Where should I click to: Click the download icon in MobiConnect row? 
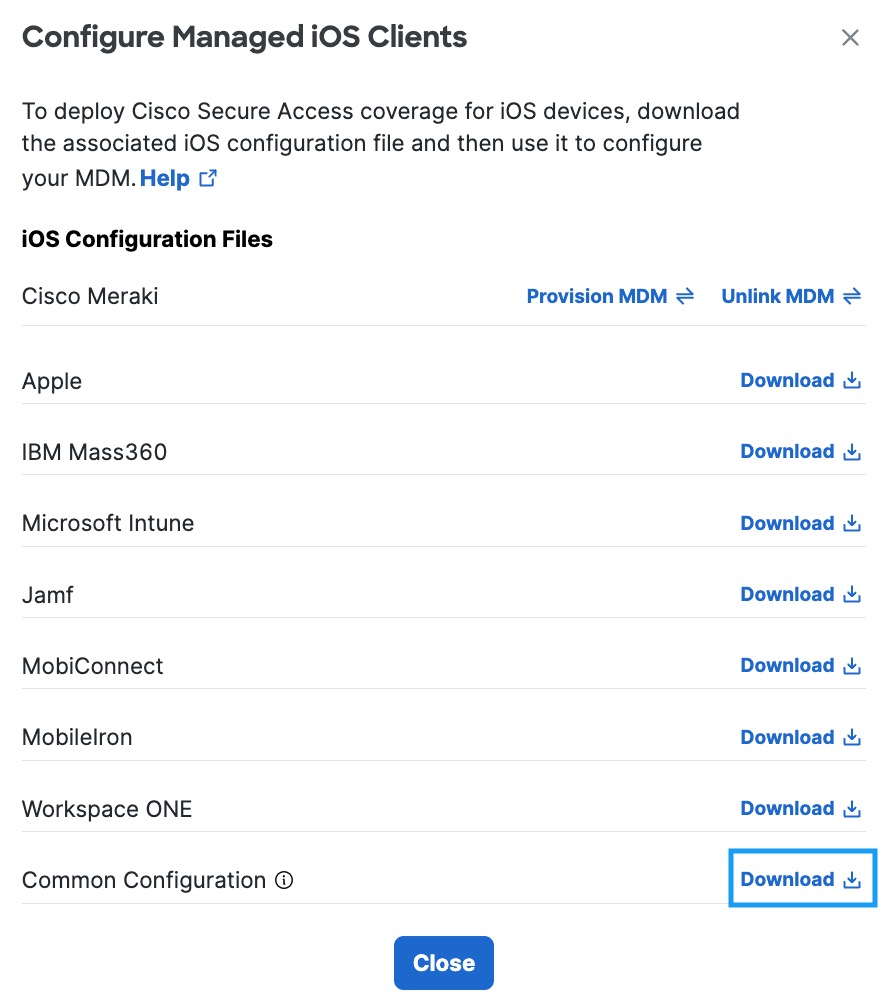[852, 666]
